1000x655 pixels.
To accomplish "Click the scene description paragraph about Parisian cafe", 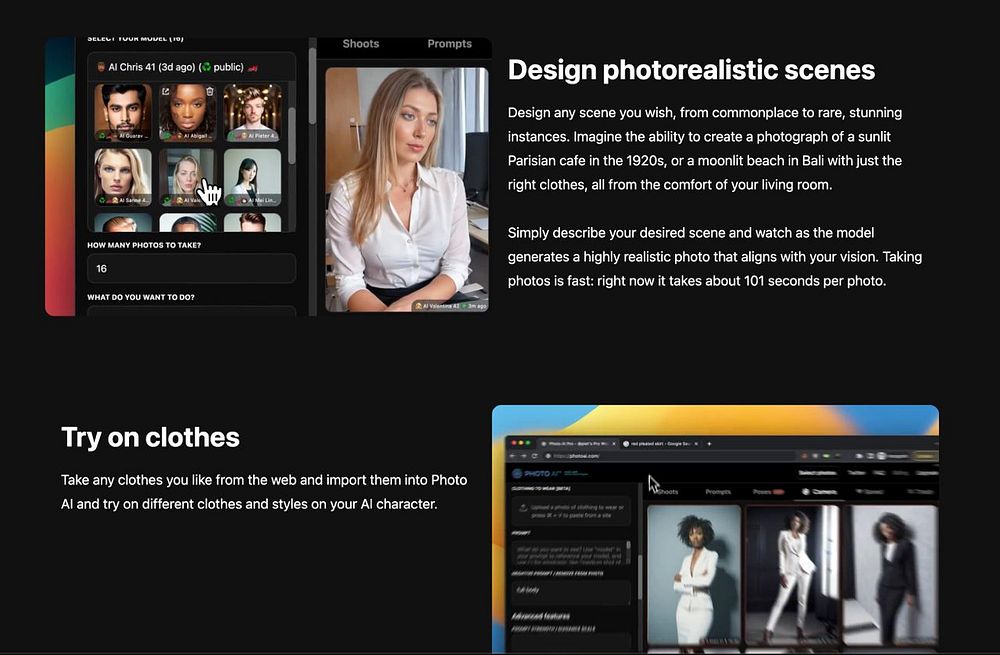I will click(x=705, y=149).
